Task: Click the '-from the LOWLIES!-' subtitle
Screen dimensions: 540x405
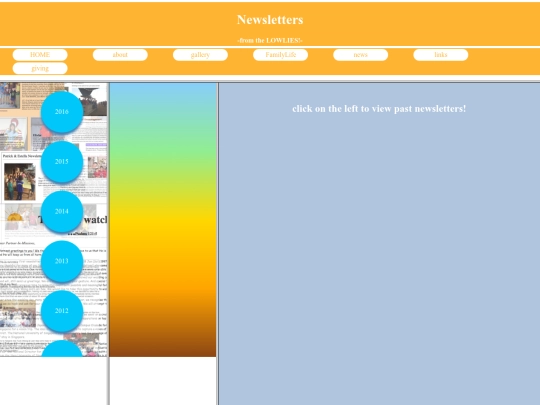Action: pyautogui.click(x=270, y=40)
